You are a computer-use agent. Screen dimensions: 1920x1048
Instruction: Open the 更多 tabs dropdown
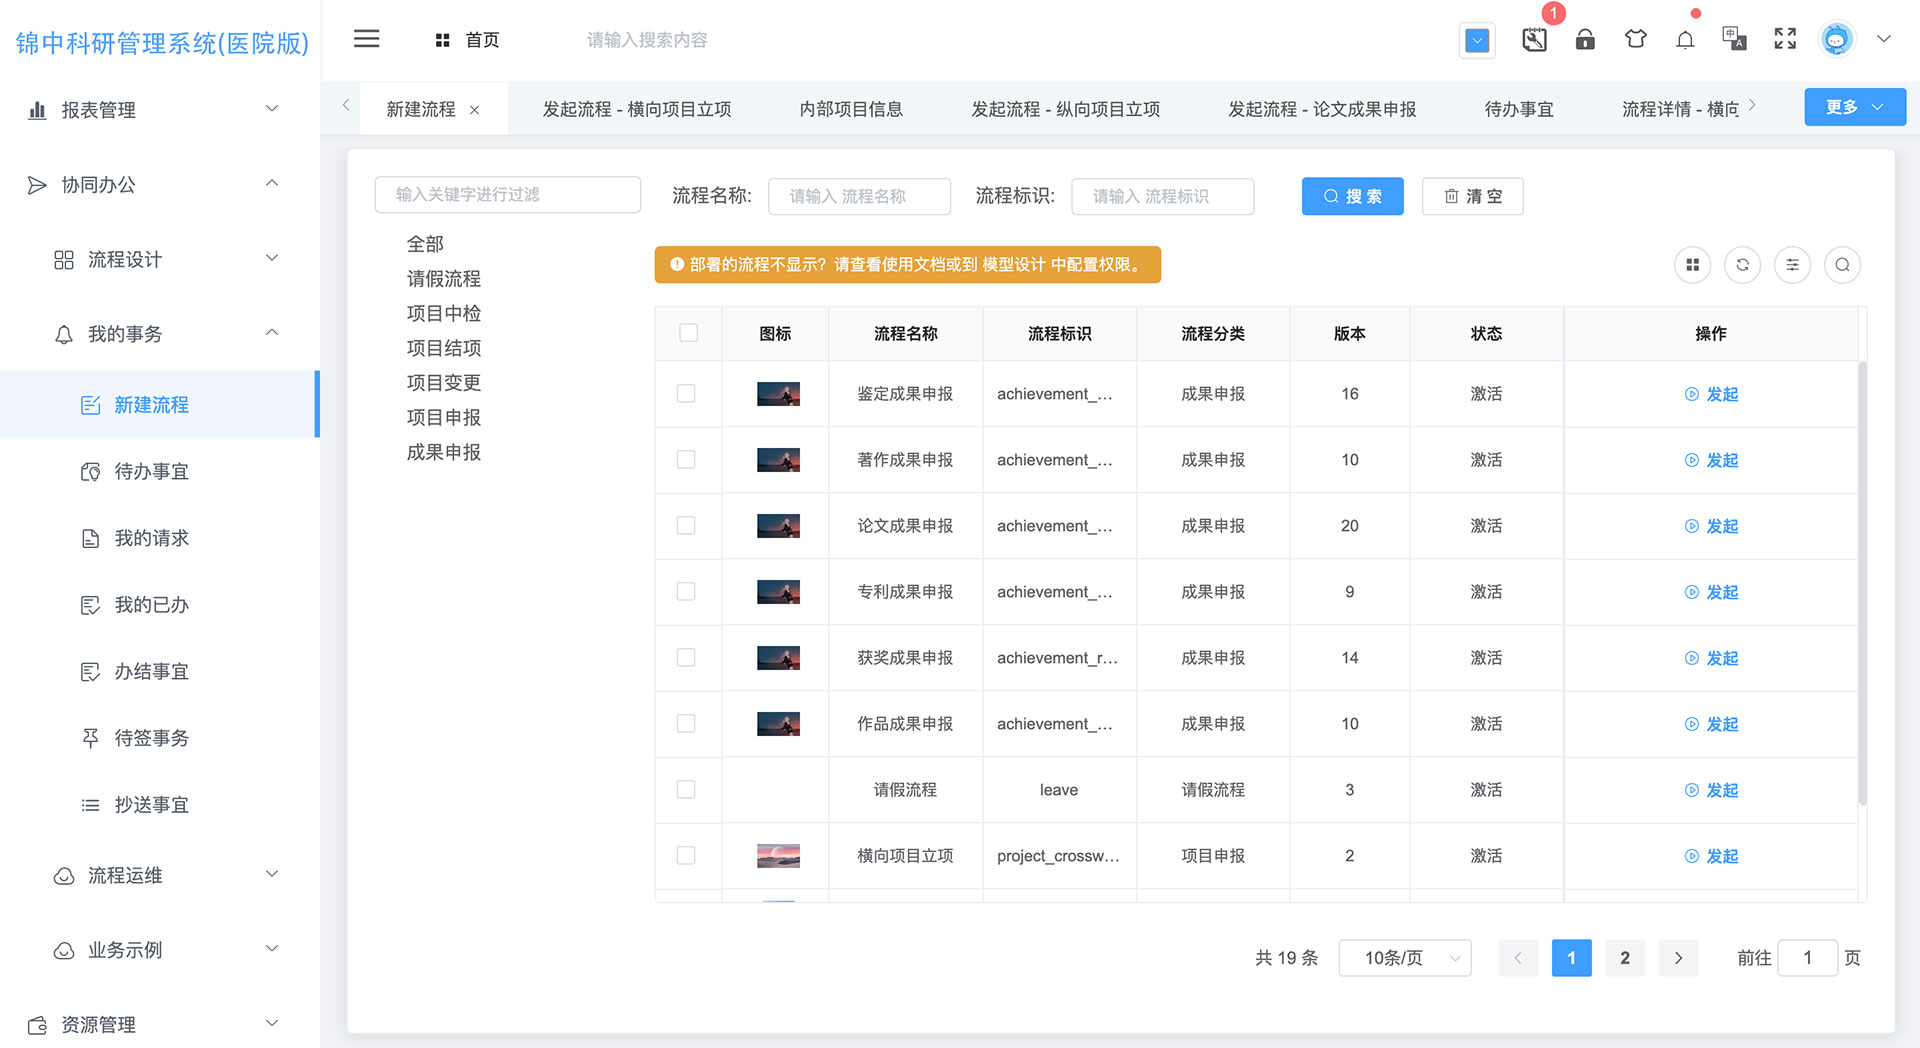1854,107
